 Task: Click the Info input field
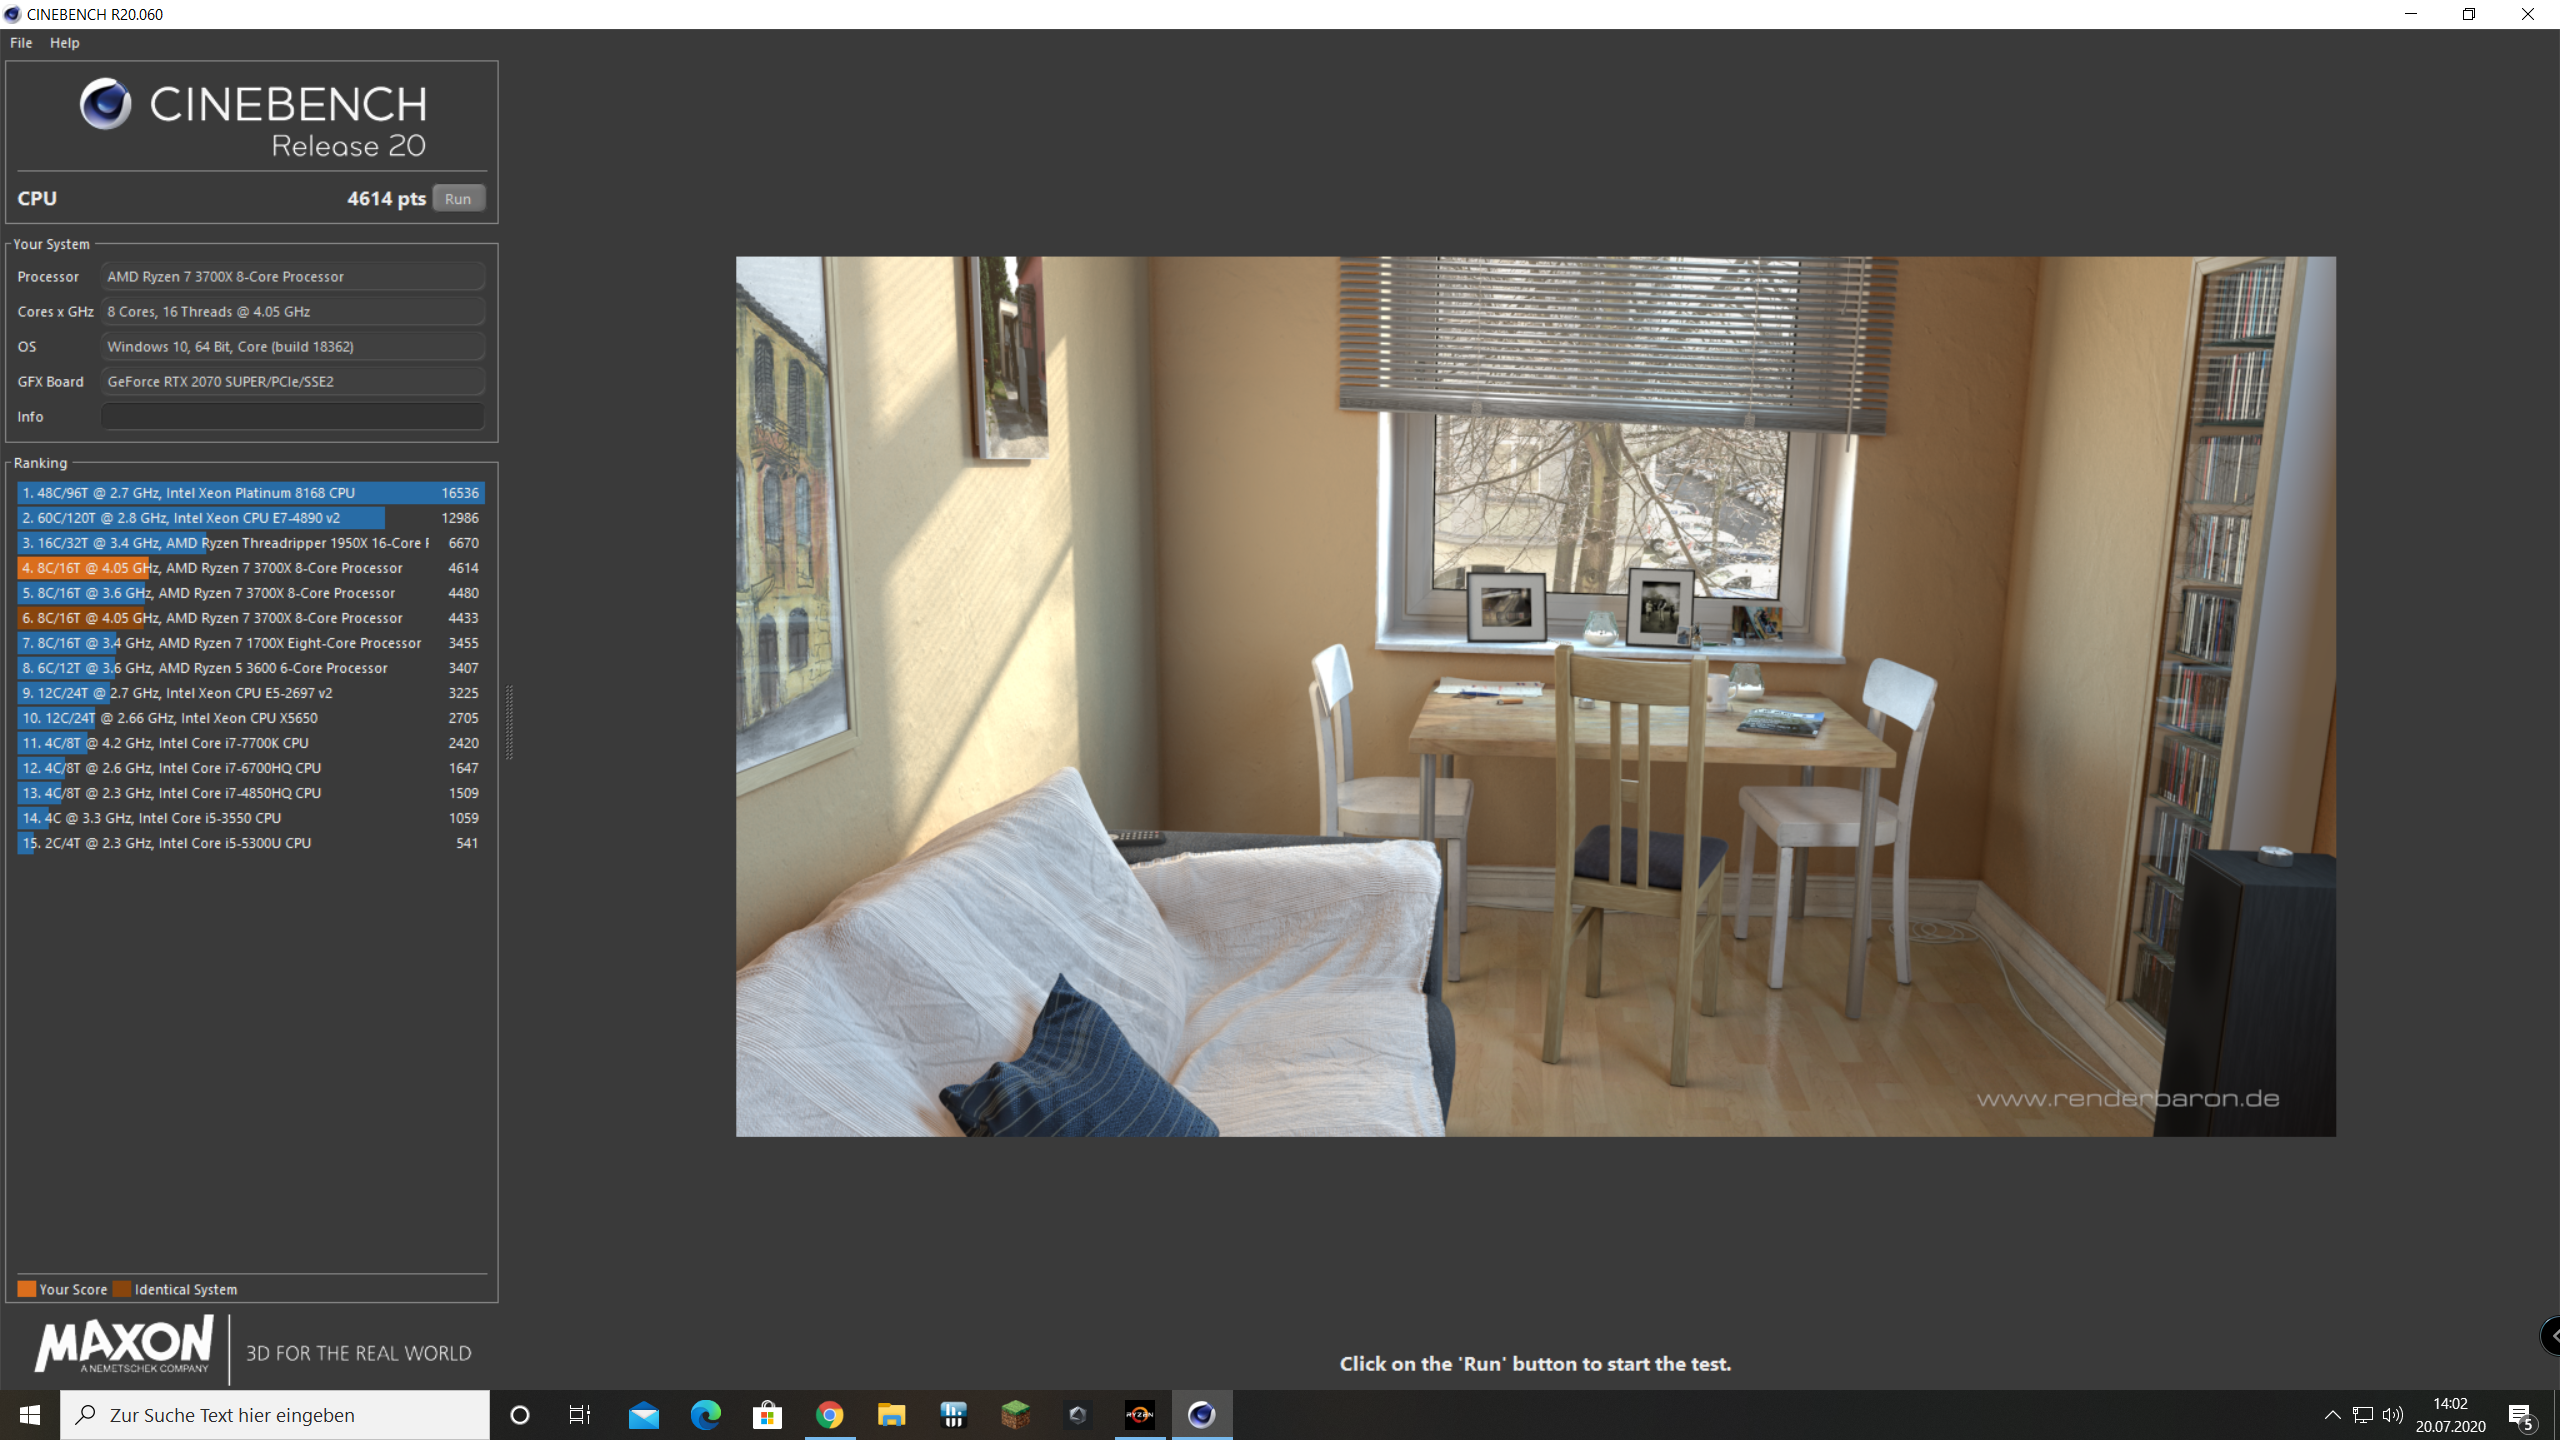pyautogui.click(x=292, y=416)
